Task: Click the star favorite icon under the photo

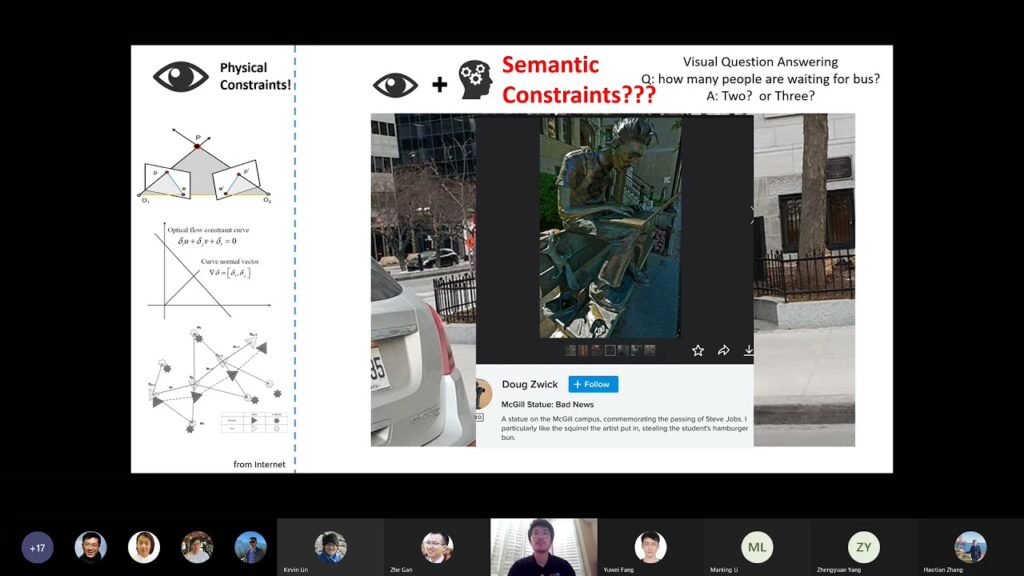Action: (x=698, y=351)
